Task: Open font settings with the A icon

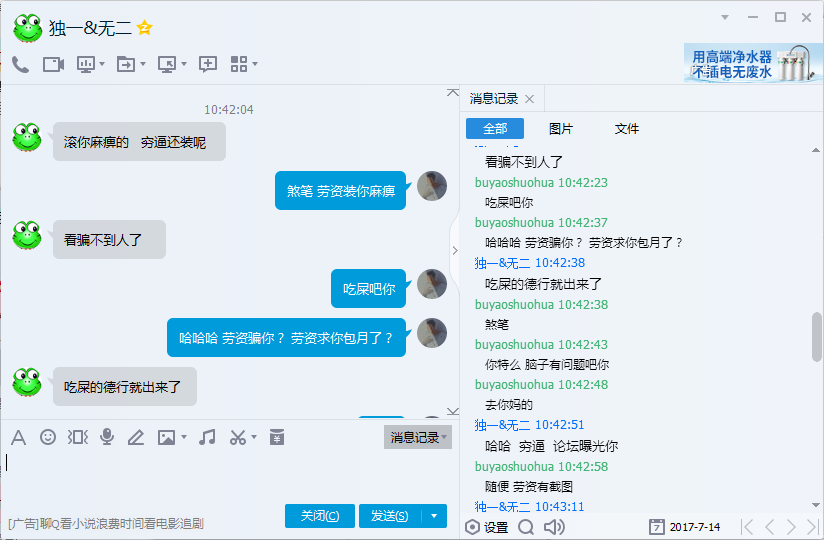Action: [x=18, y=437]
